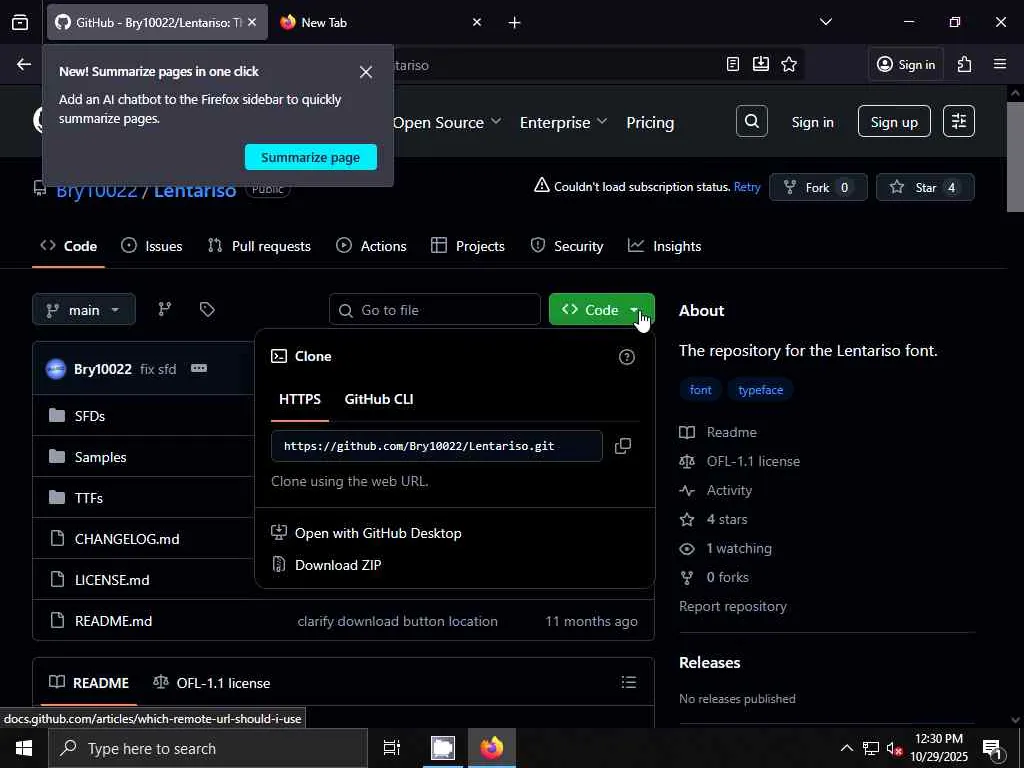
Task: Close the GitHub Lentariso tab
Action: click(x=252, y=22)
